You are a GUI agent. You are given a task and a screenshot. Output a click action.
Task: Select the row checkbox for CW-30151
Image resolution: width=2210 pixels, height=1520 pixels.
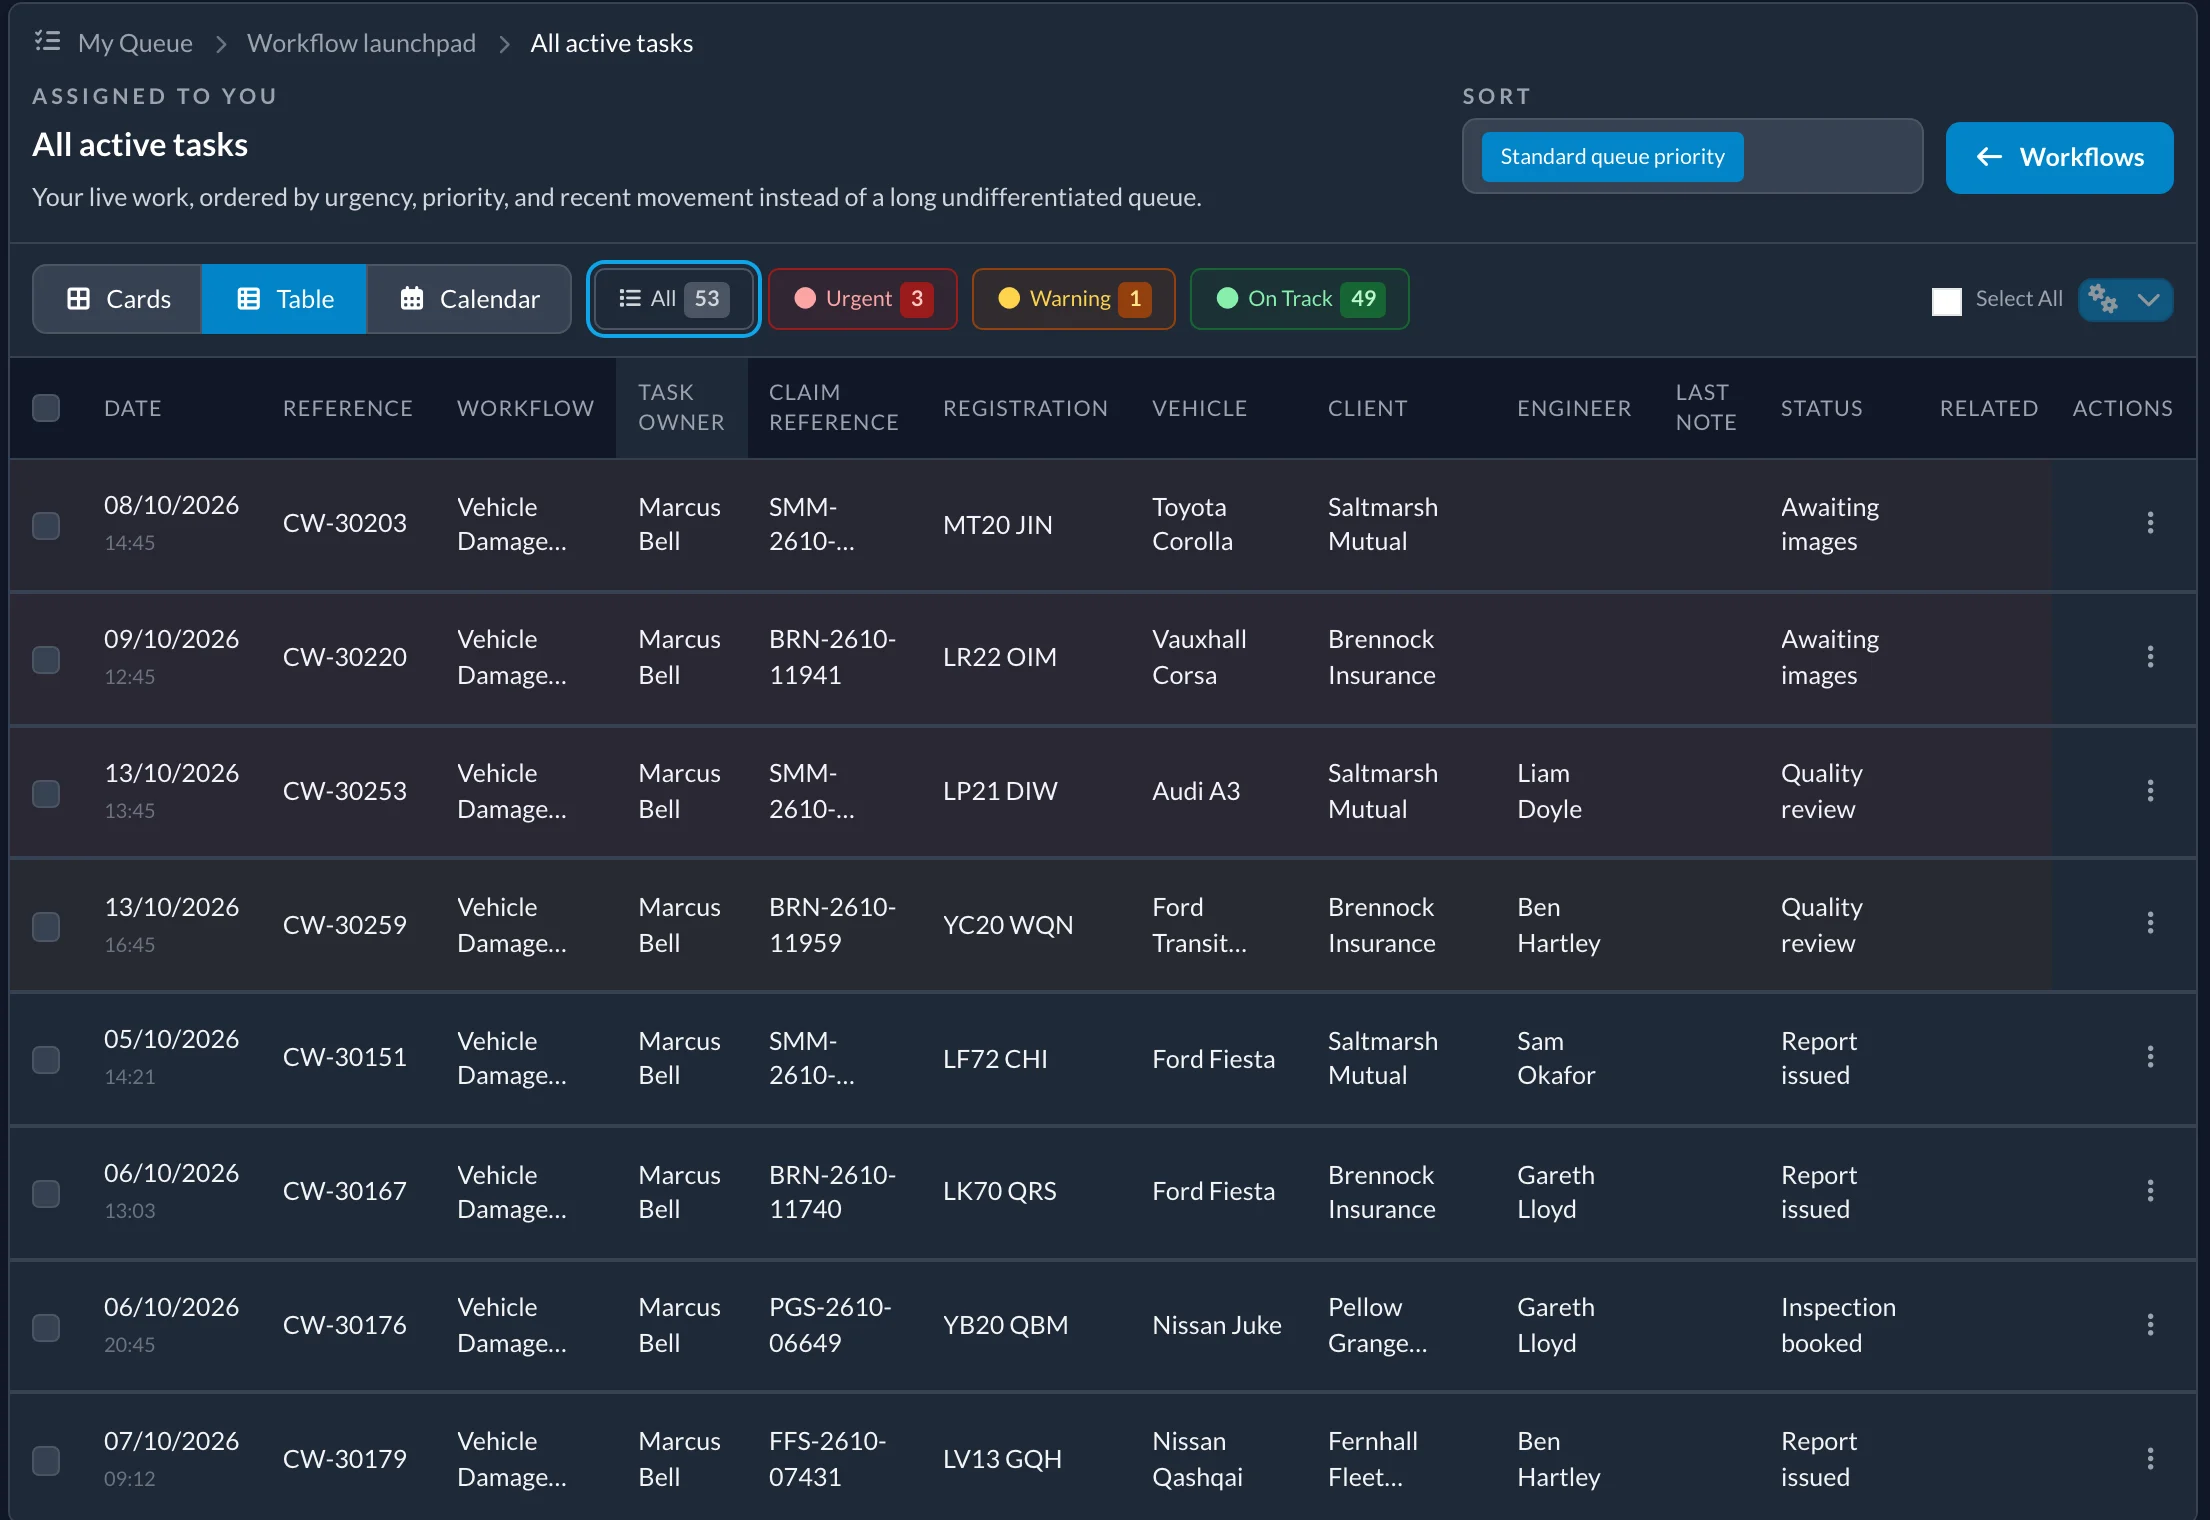[46, 1059]
